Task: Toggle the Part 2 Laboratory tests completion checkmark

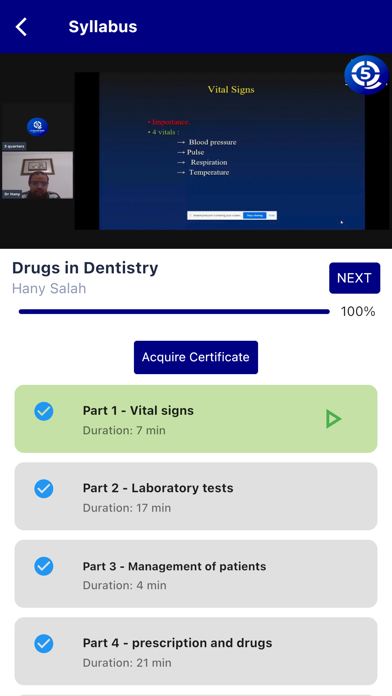Action: click(44, 489)
